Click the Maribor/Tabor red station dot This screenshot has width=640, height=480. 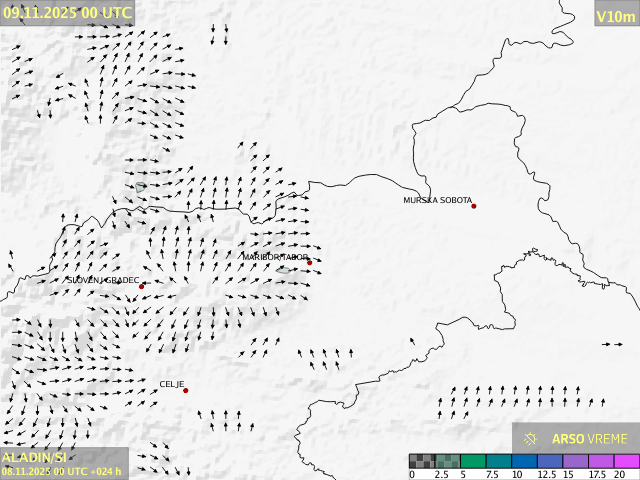click(x=310, y=263)
